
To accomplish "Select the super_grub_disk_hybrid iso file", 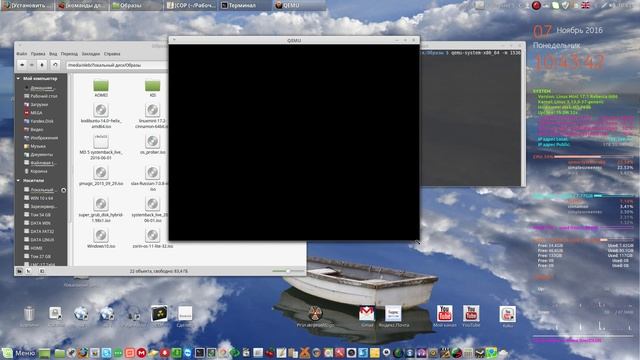I will (x=101, y=209).
